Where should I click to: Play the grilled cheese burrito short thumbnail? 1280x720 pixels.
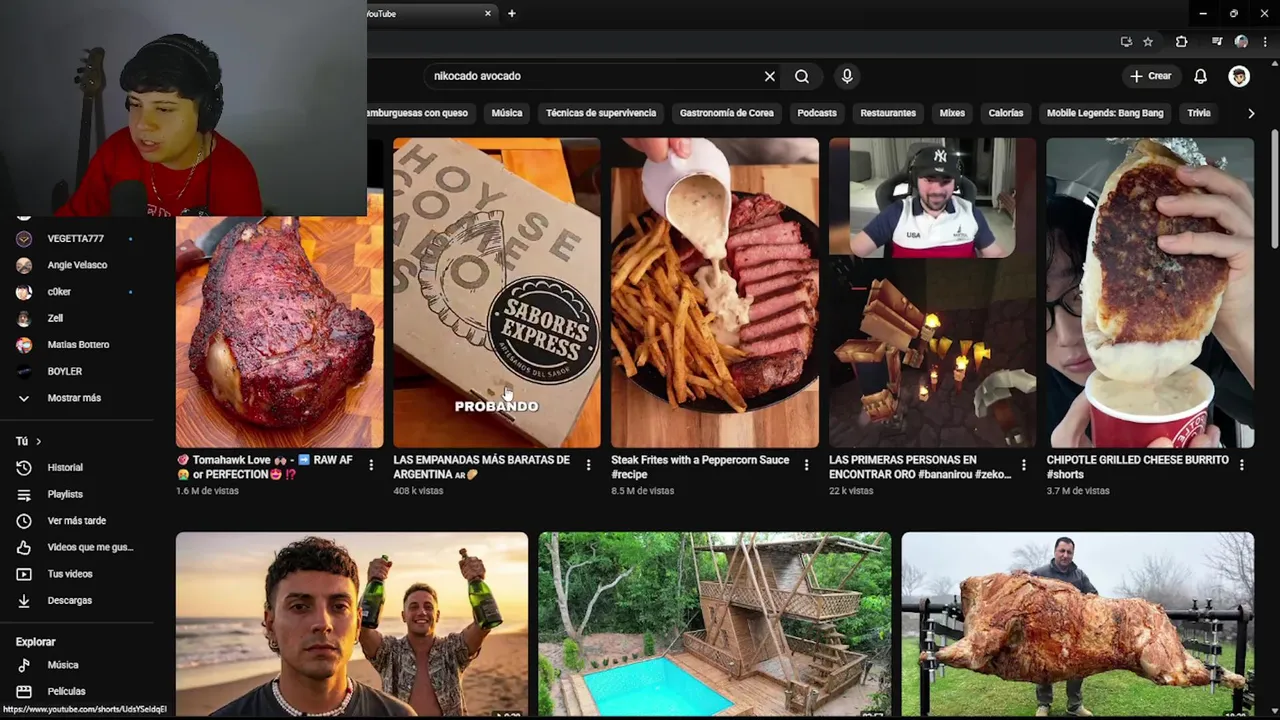point(1150,293)
